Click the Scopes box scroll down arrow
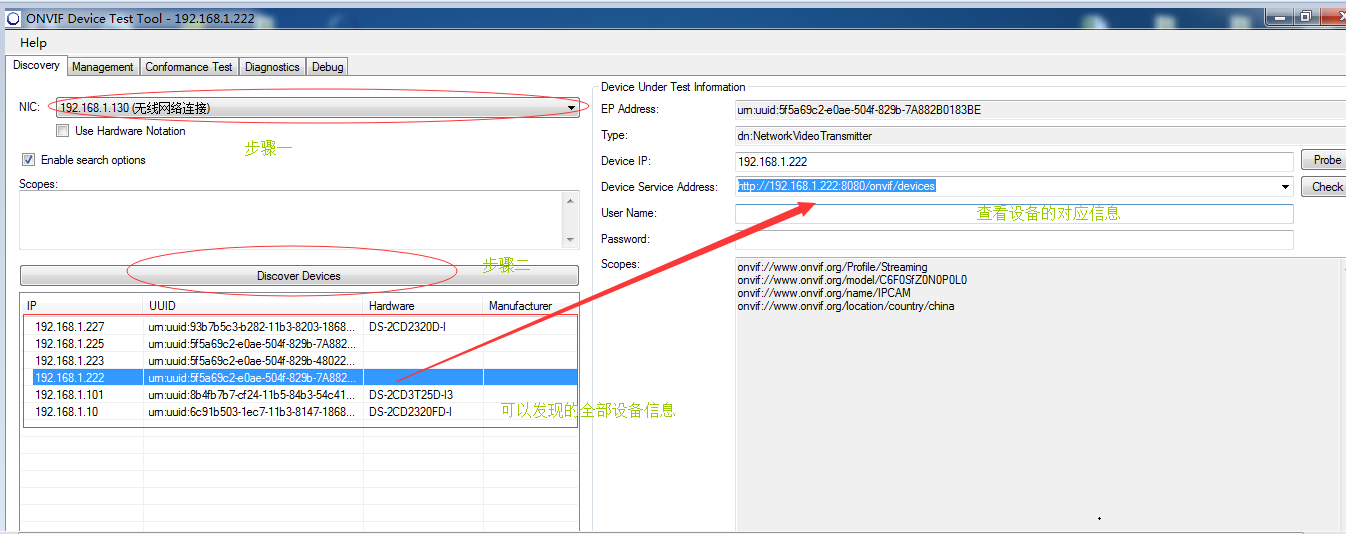This screenshot has width=1346, height=534. (x=571, y=240)
